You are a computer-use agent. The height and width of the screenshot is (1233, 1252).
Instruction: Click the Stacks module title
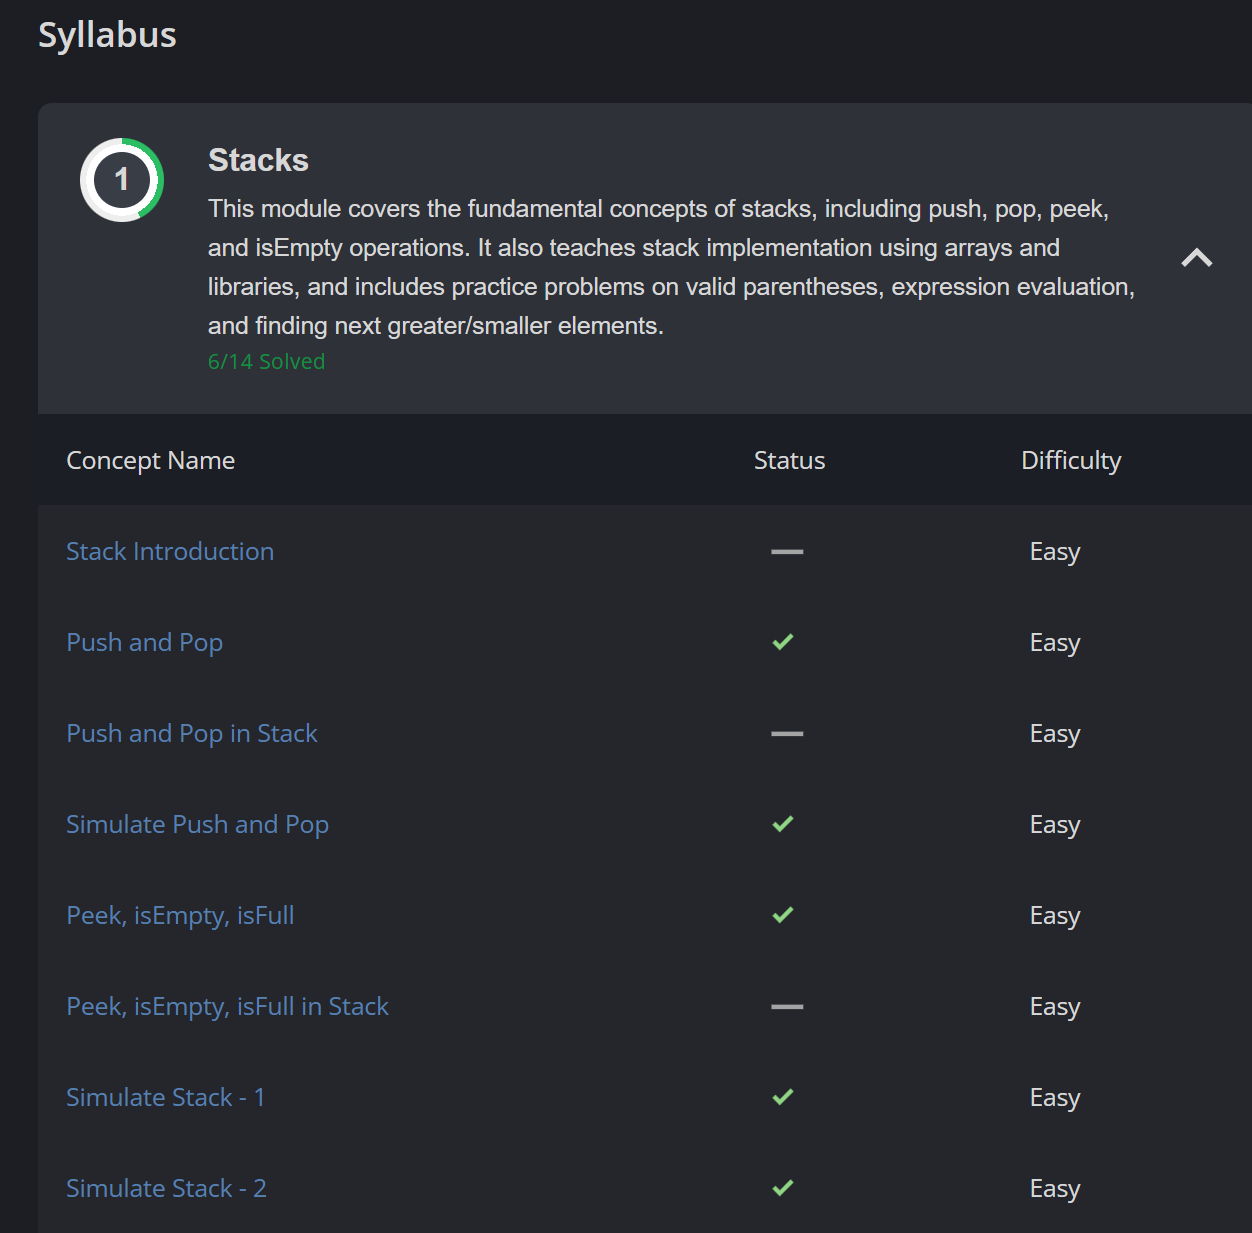pyautogui.click(x=258, y=160)
